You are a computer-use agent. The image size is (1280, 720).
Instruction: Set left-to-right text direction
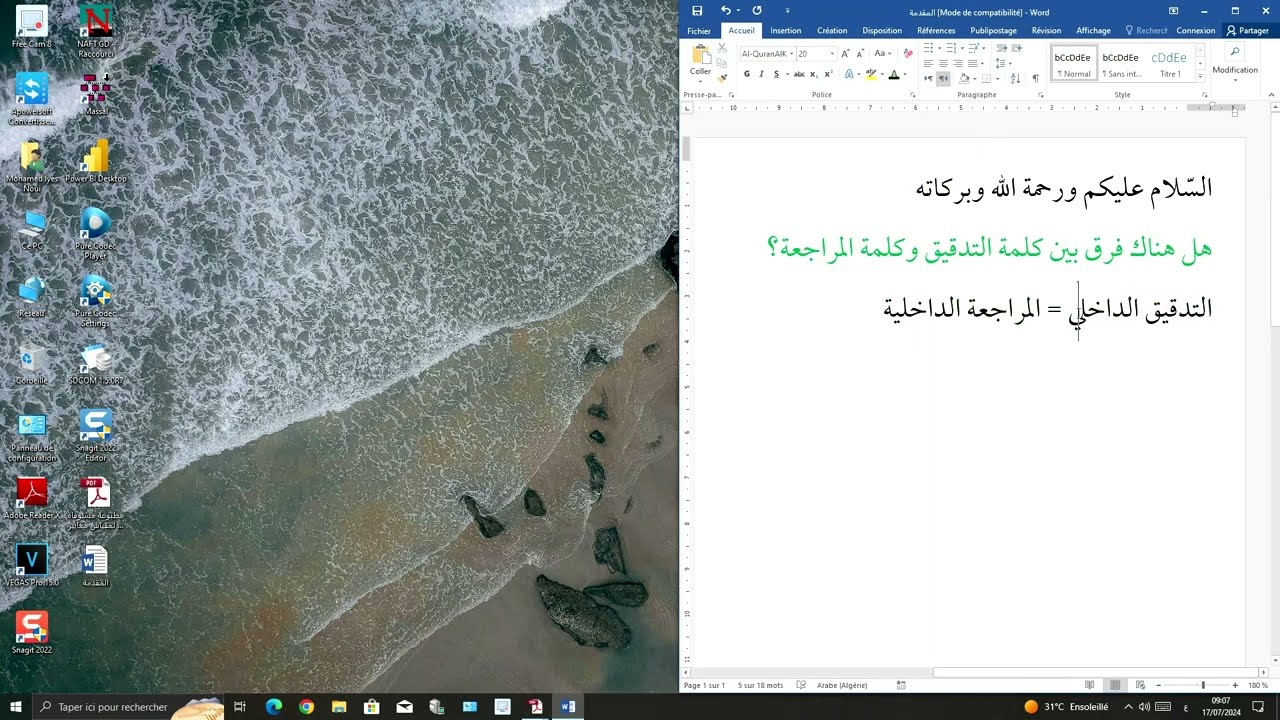pyautogui.click(x=928, y=78)
